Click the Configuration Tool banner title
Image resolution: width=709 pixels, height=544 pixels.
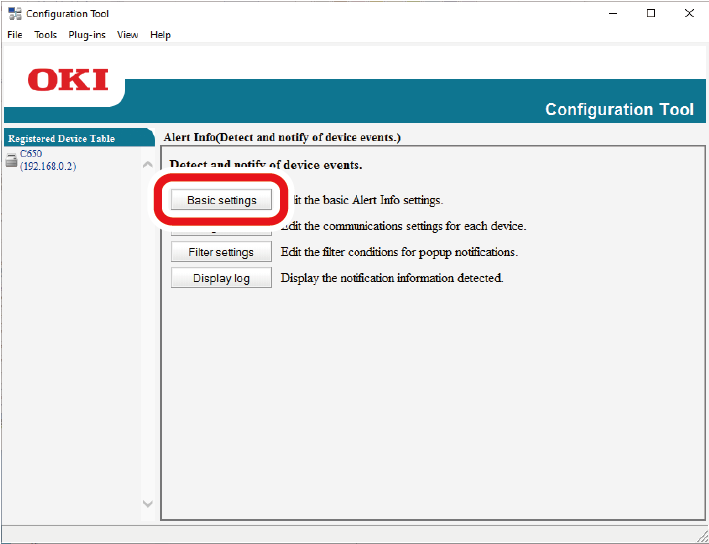coord(619,109)
